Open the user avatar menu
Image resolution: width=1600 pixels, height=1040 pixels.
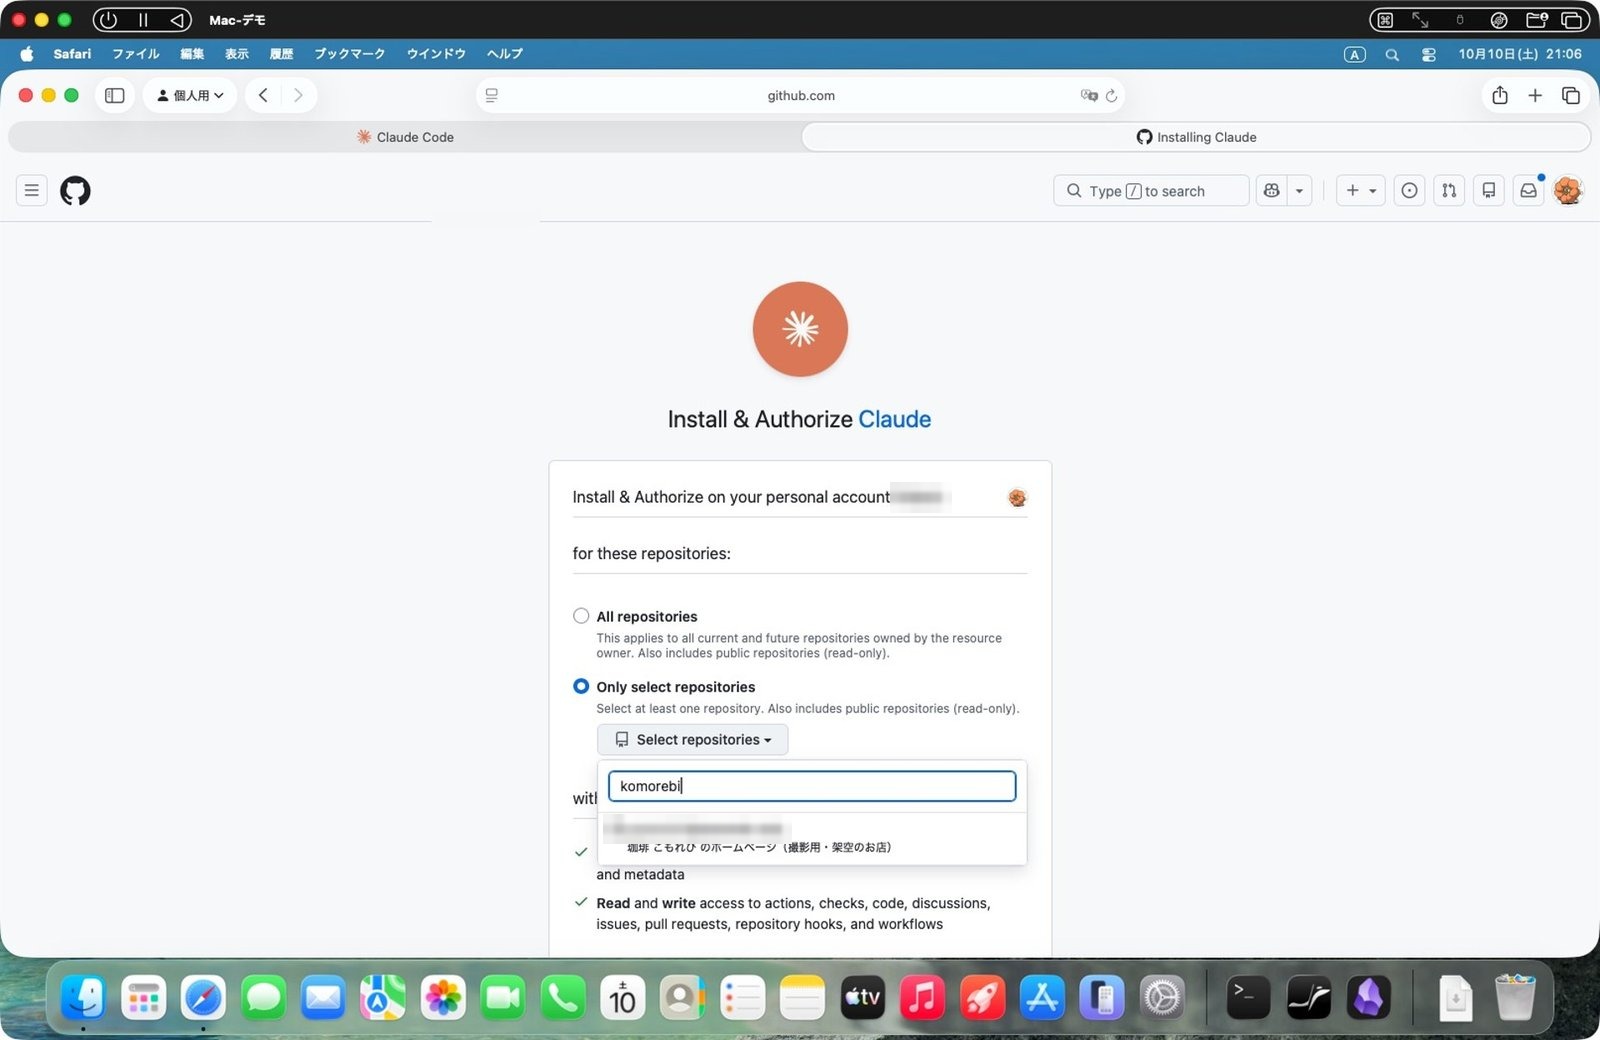tap(1568, 190)
